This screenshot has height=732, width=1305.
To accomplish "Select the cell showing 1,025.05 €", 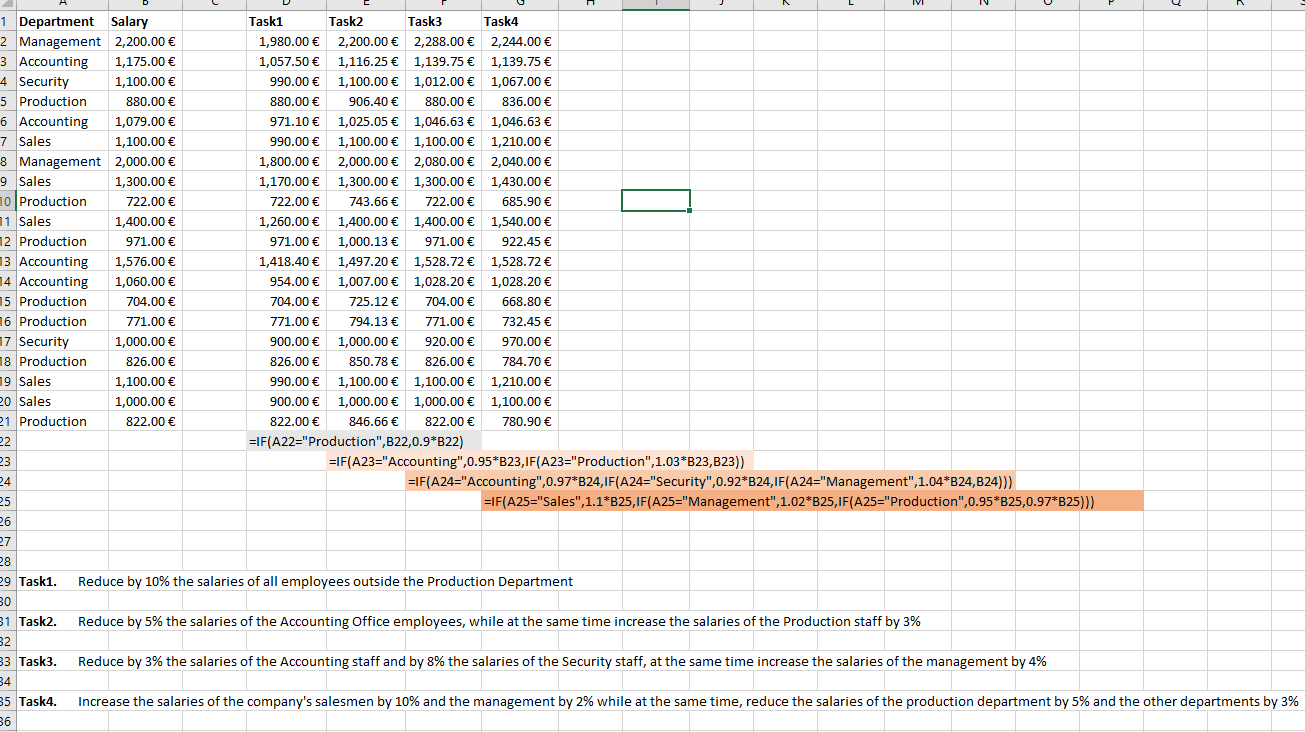I will click(368, 121).
